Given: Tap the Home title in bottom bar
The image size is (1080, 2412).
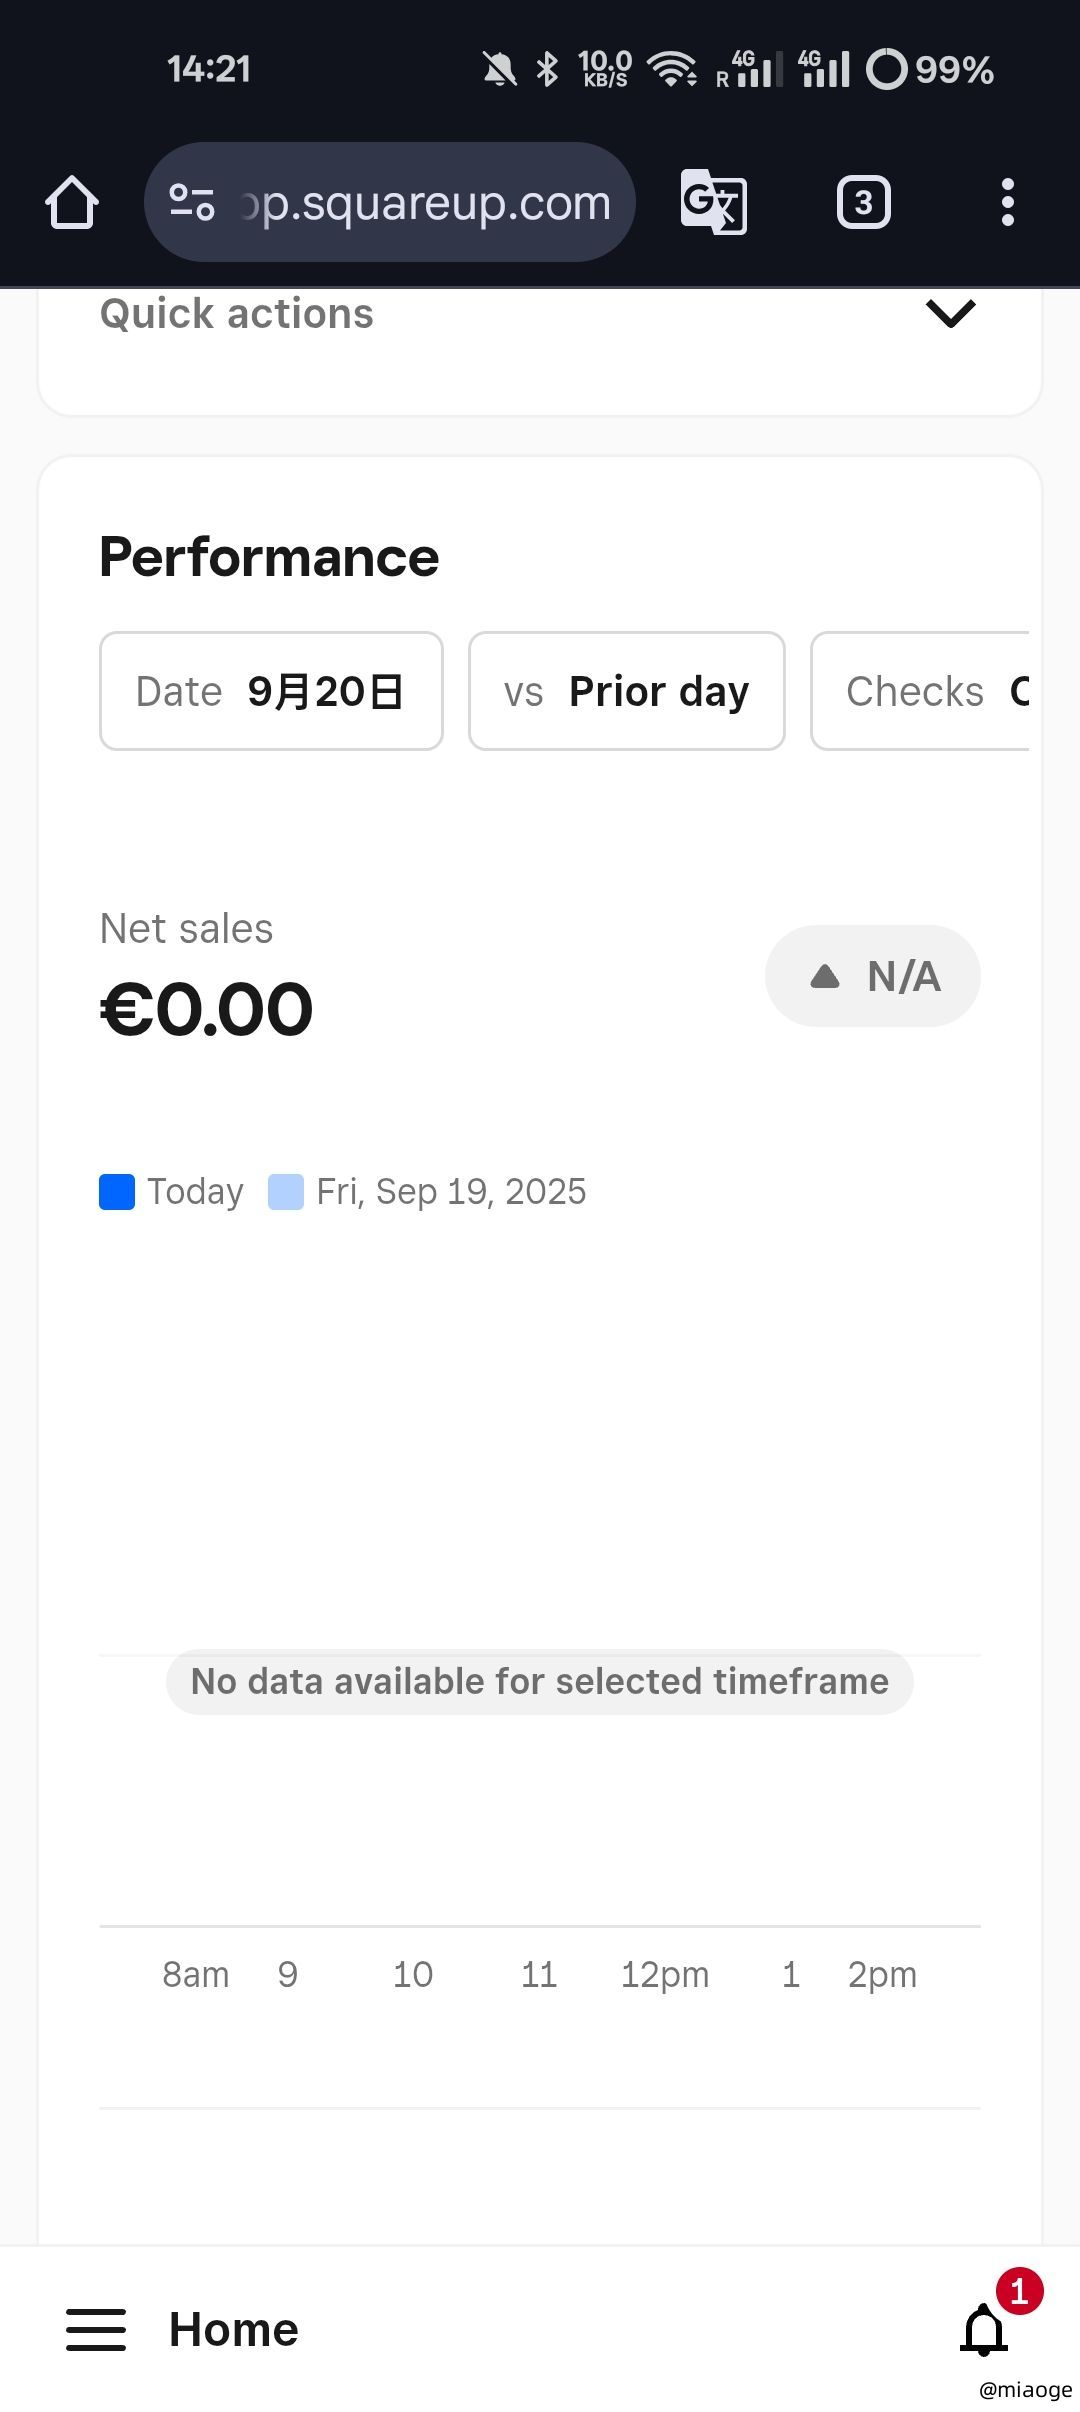Looking at the screenshot, I should click(233, 2329).
